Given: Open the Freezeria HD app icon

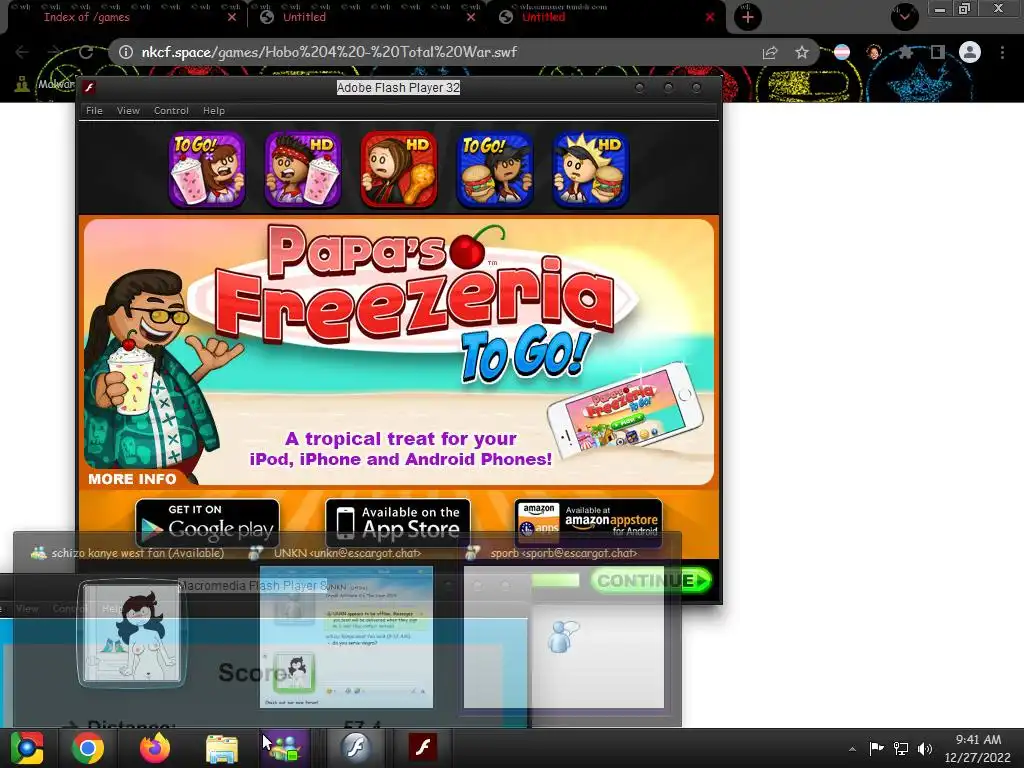Looking at the screenshot, I should 302,170.
